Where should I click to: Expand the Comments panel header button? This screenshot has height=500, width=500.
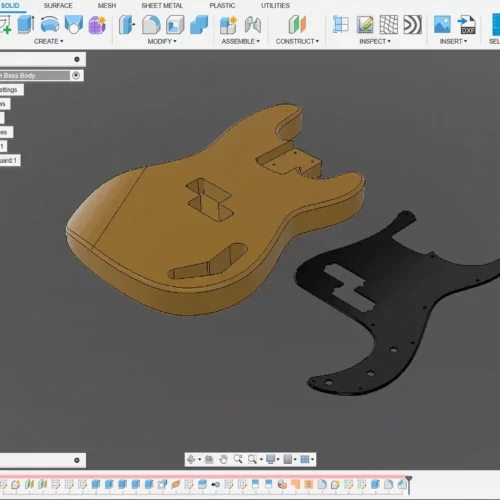pos(77,460)
